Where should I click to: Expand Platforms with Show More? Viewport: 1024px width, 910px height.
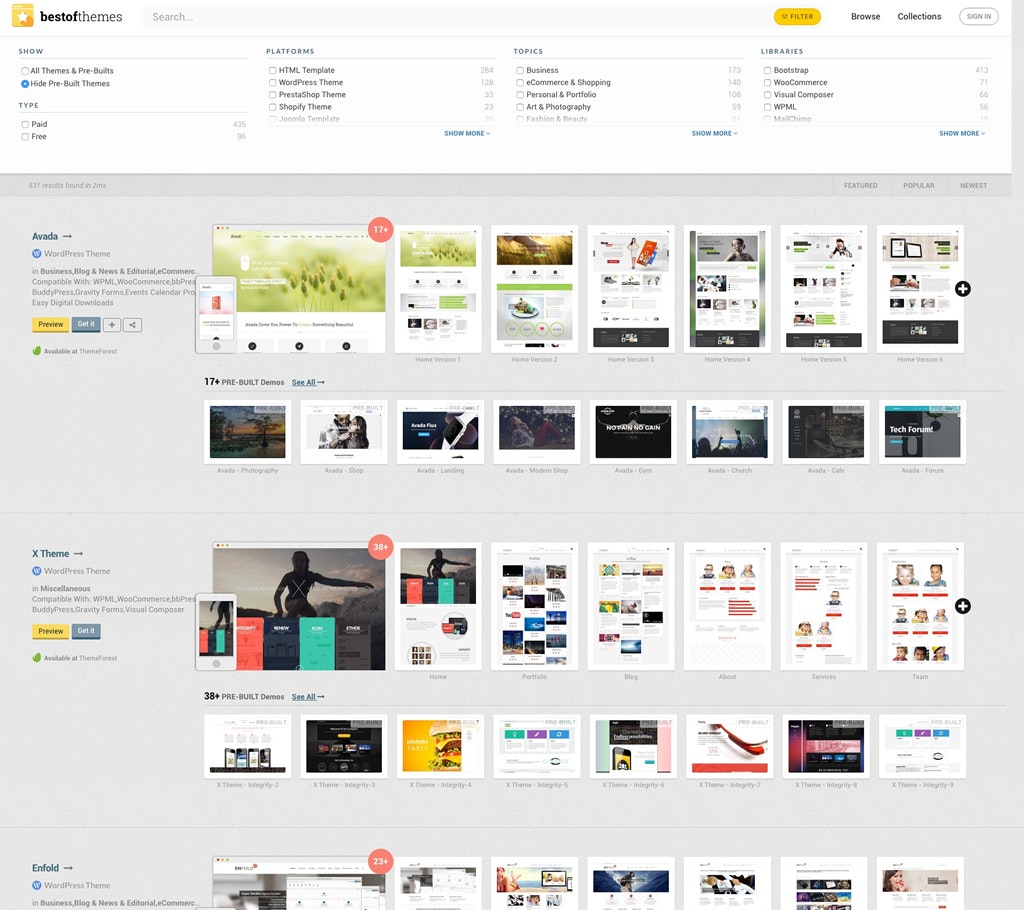(x=467, y=133)
